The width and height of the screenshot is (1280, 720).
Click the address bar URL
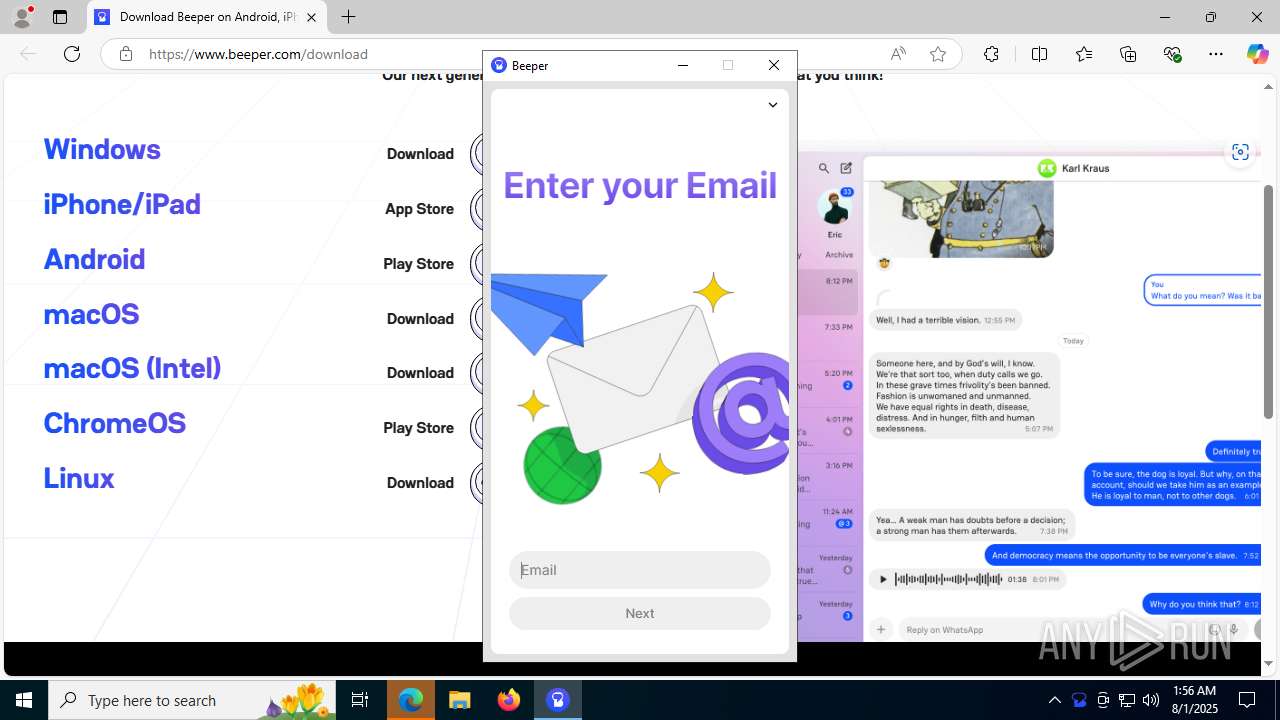pyautogui.click(x=258, y=54)
